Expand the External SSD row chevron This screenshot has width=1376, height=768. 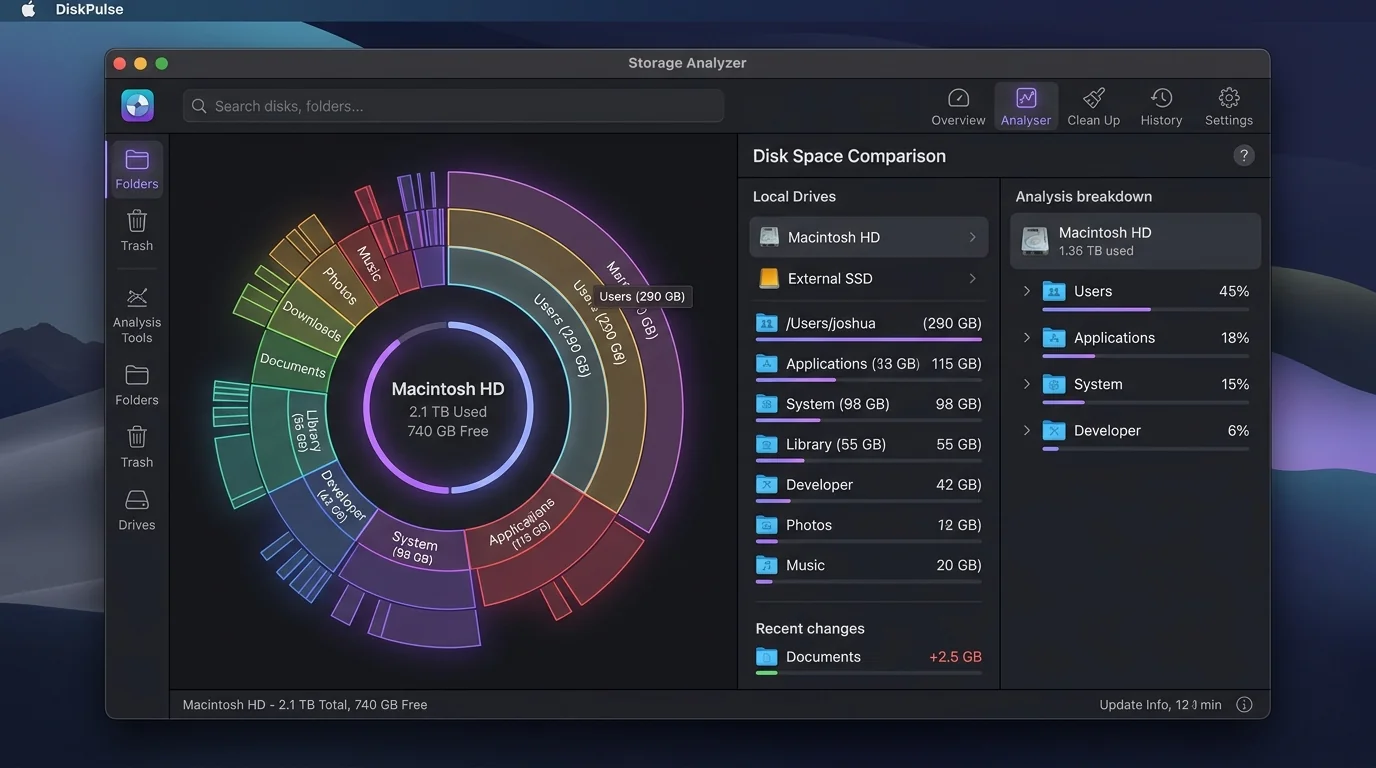pyautogui.click(x=972, y=278)
